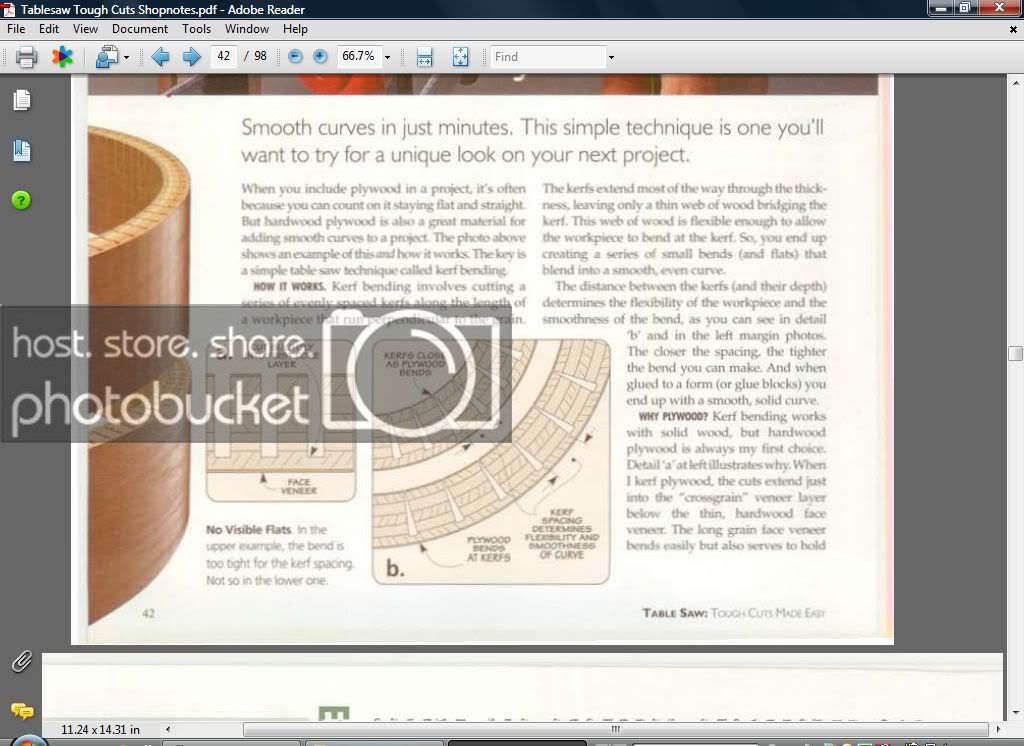
Task: Open the Tools menu
Action: click(196, 29)
